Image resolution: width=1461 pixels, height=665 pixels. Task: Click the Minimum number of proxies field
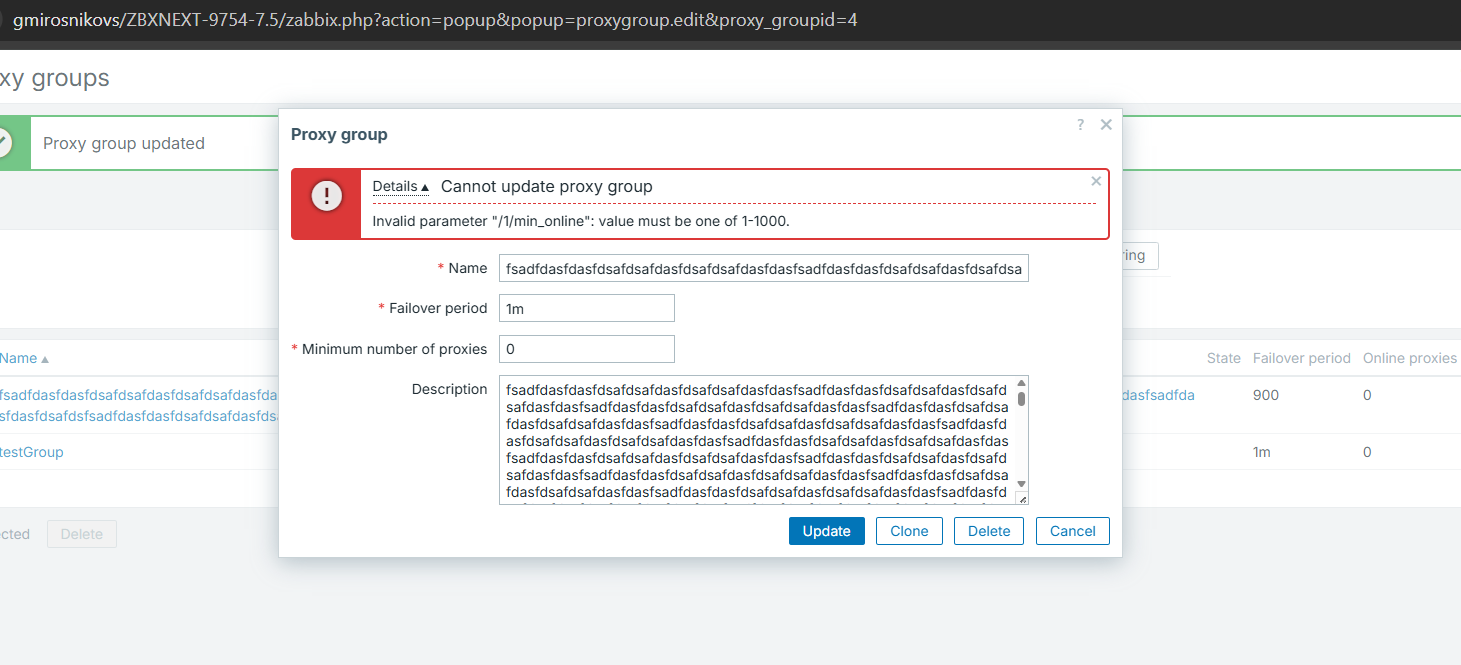pos(587,349)
